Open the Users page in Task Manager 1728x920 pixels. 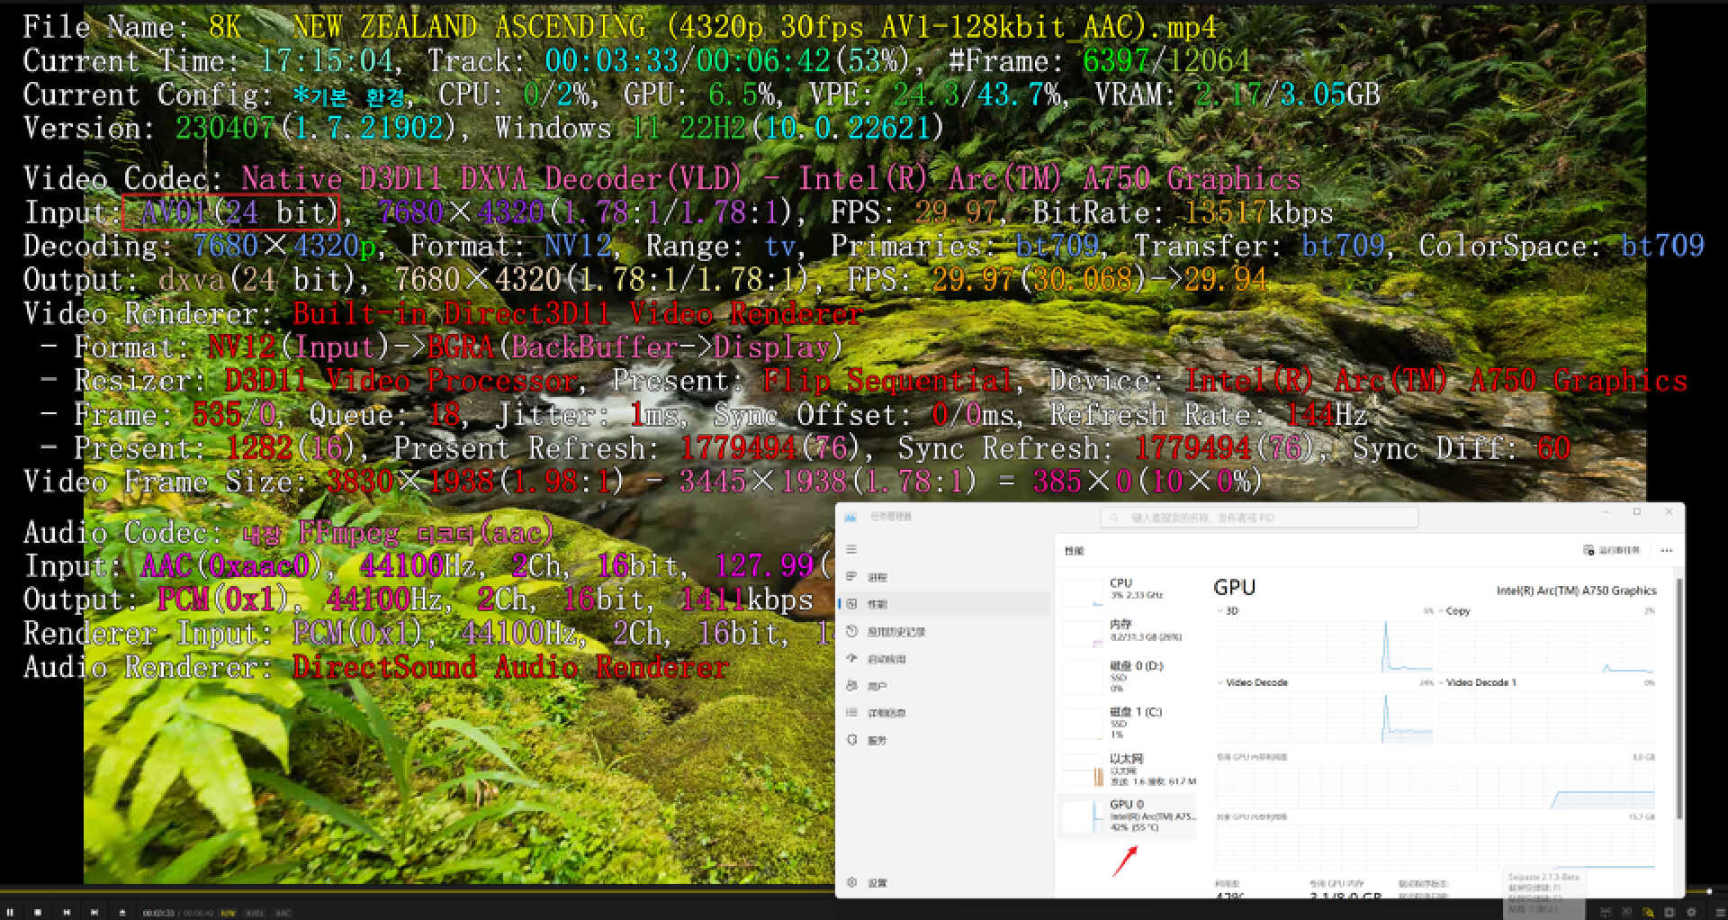click(945, 686)
